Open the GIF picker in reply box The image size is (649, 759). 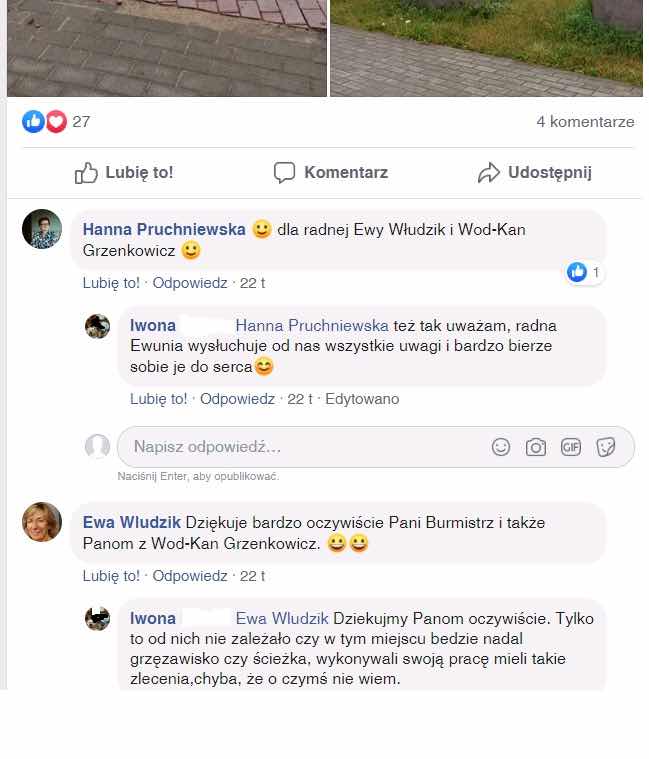pos(571,447)
